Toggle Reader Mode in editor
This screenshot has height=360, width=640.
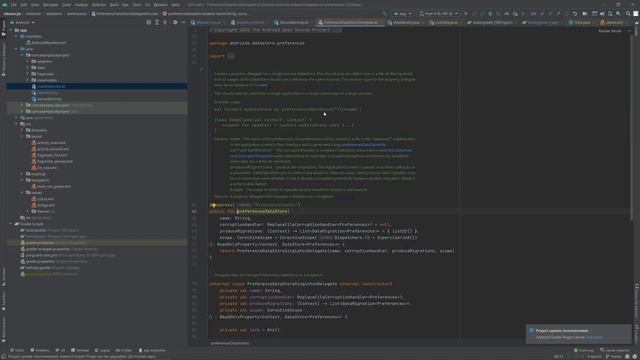tap(610, 31)
